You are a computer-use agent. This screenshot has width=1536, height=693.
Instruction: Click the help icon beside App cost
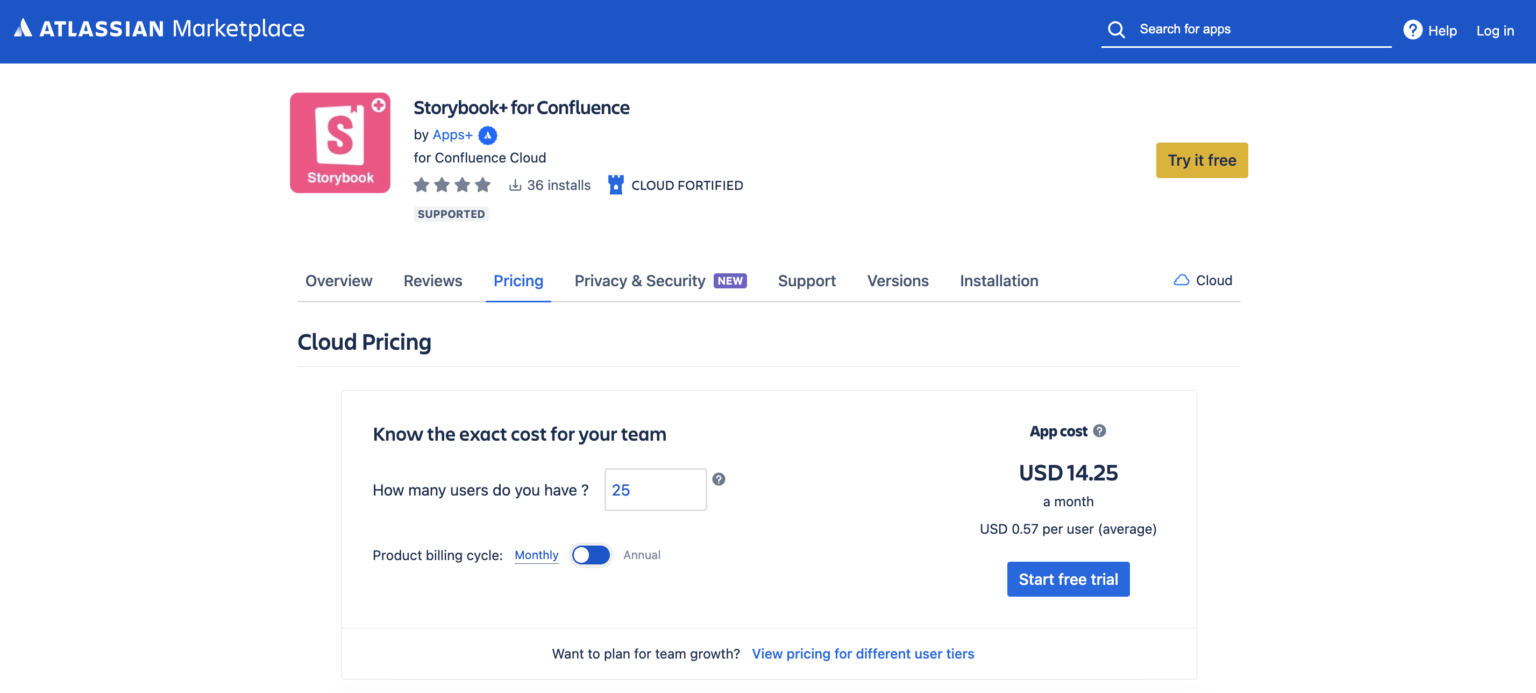[1099, 431]
